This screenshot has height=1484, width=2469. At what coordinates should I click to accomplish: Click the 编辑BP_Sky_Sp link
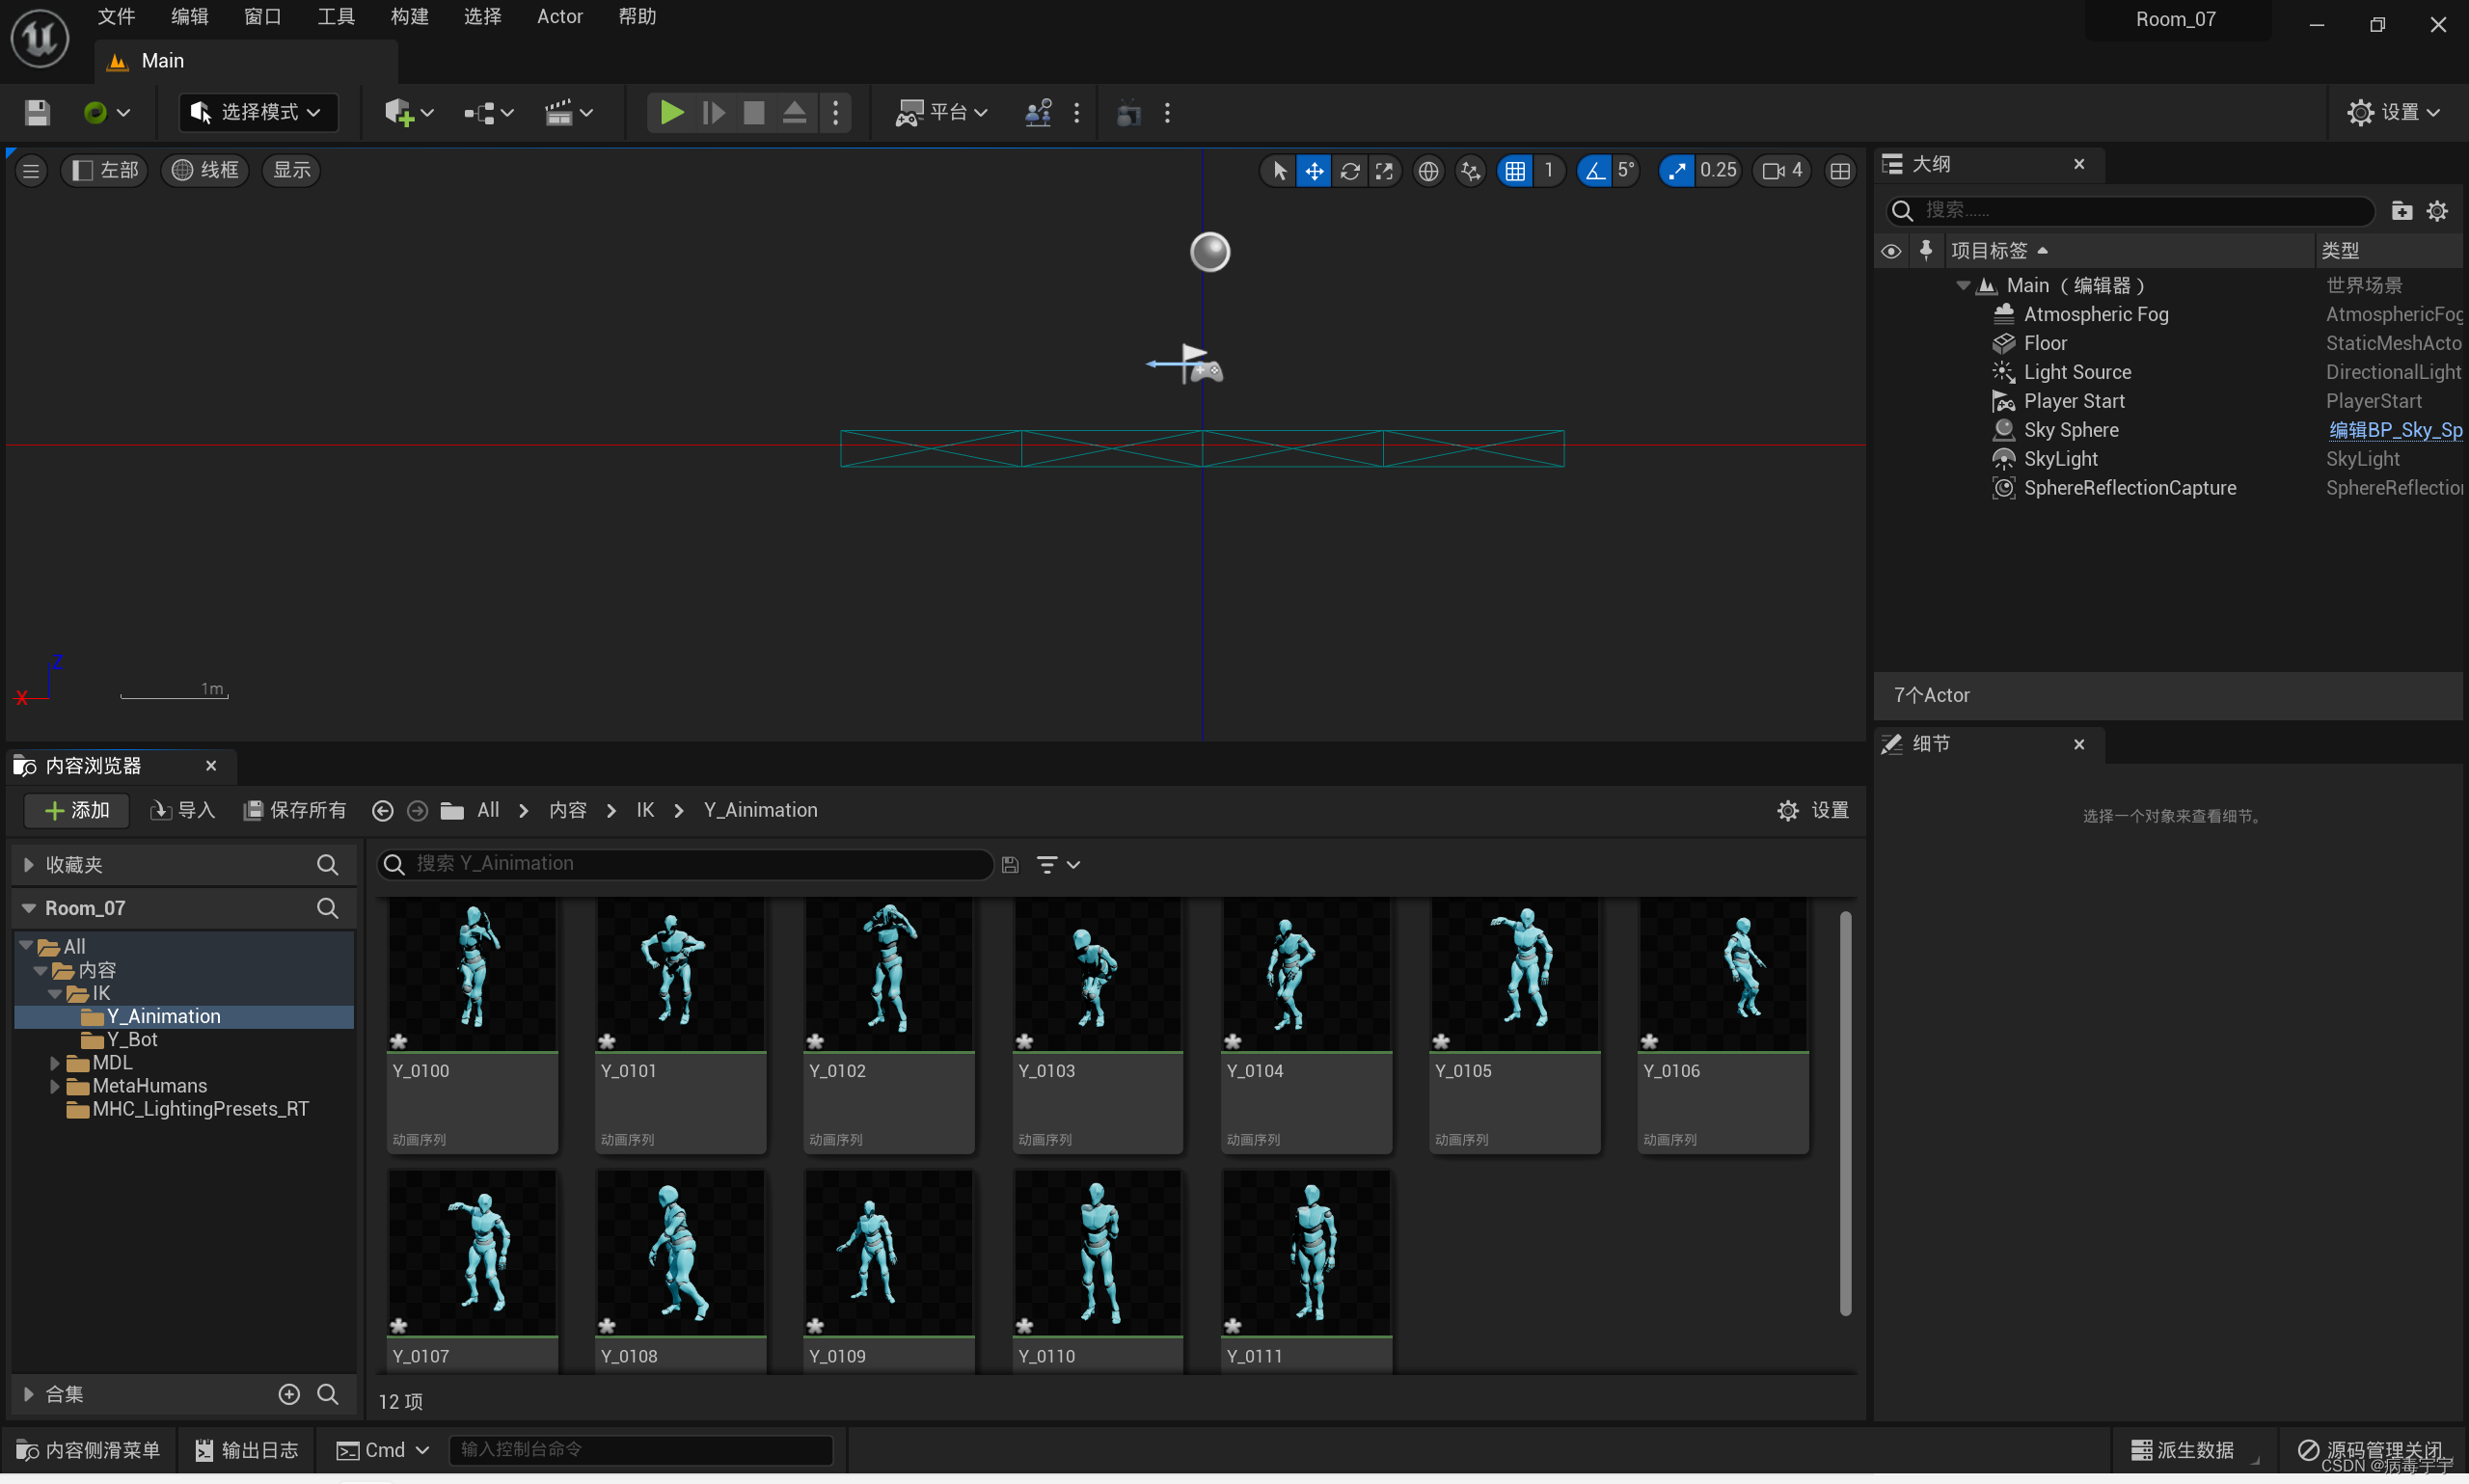pos(2394,430)
